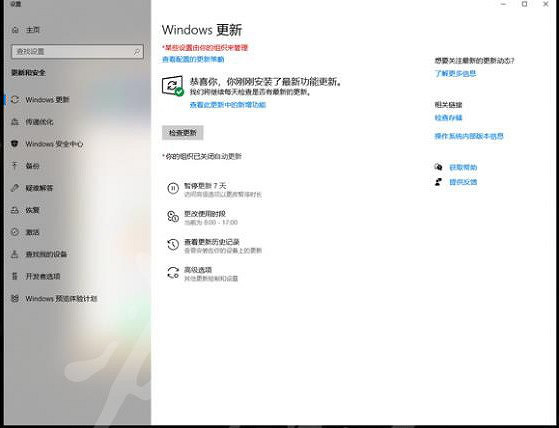Open 操作系统内部版本信息 link
This screenshot has width=559, height=428.
point(469,136)
